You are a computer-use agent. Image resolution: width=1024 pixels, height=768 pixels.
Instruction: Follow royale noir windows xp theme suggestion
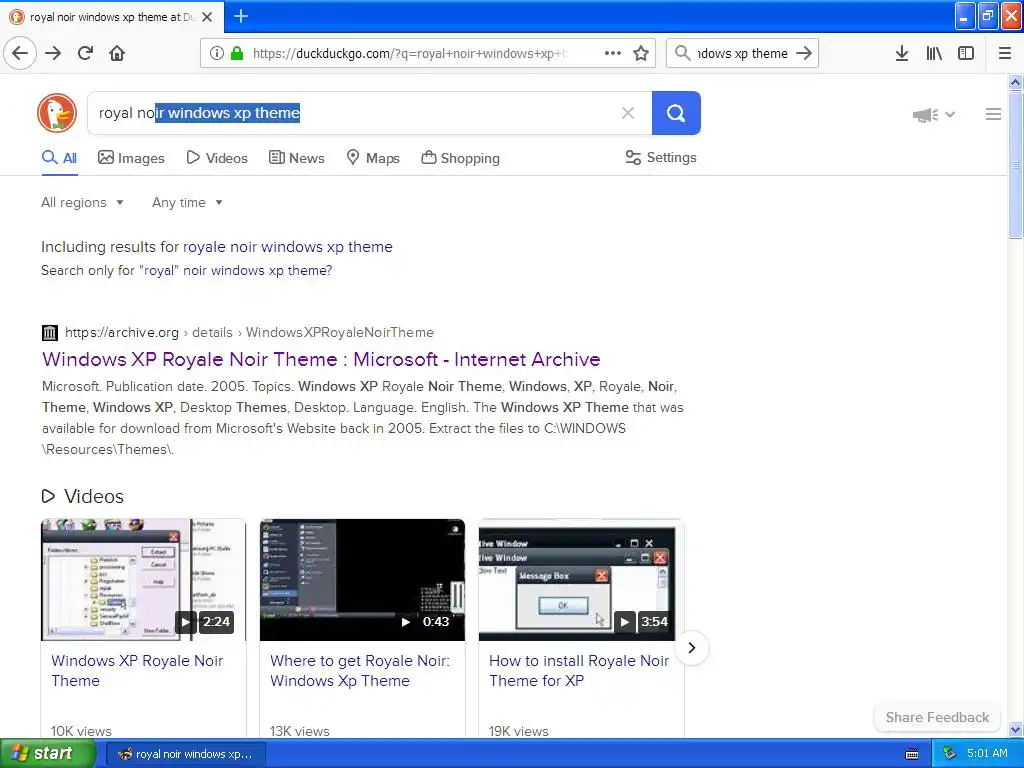pyautogui.click(x=288, y=247)
